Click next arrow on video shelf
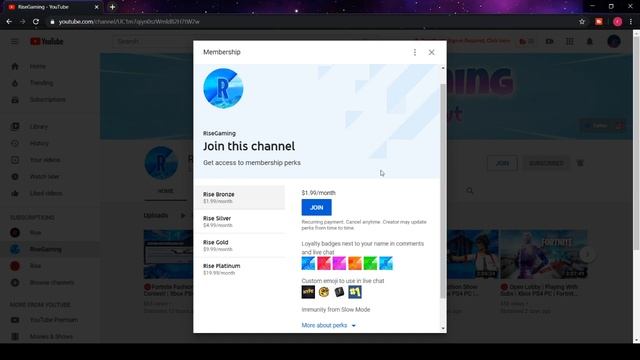Viewport: 640px width, 360px height. pos(587,254)
